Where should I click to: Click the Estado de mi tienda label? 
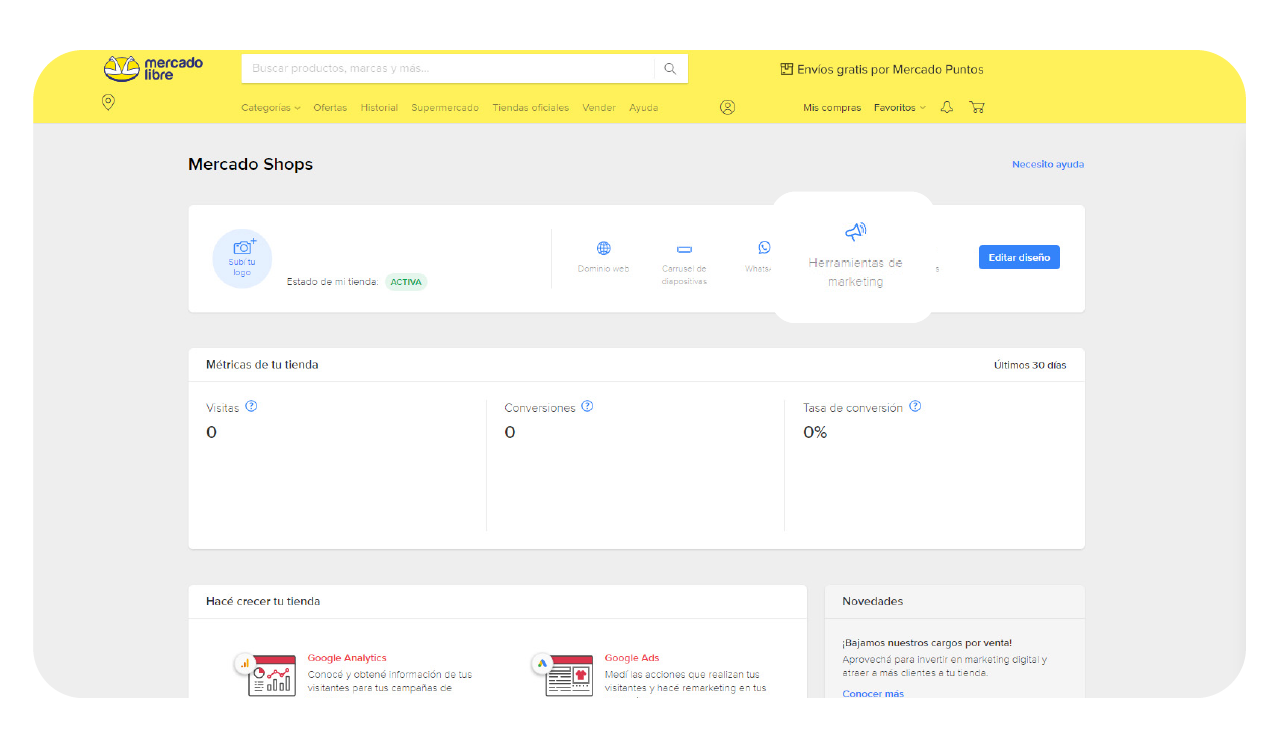(333, 282)
